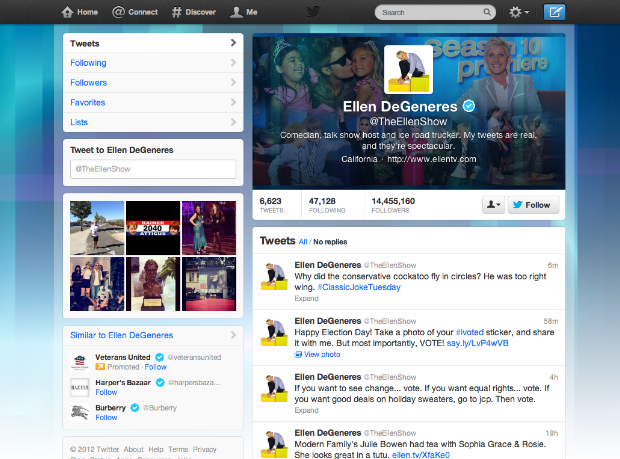Click the Following row chevron arrow
620x459 pixels.
coord(233,62)
